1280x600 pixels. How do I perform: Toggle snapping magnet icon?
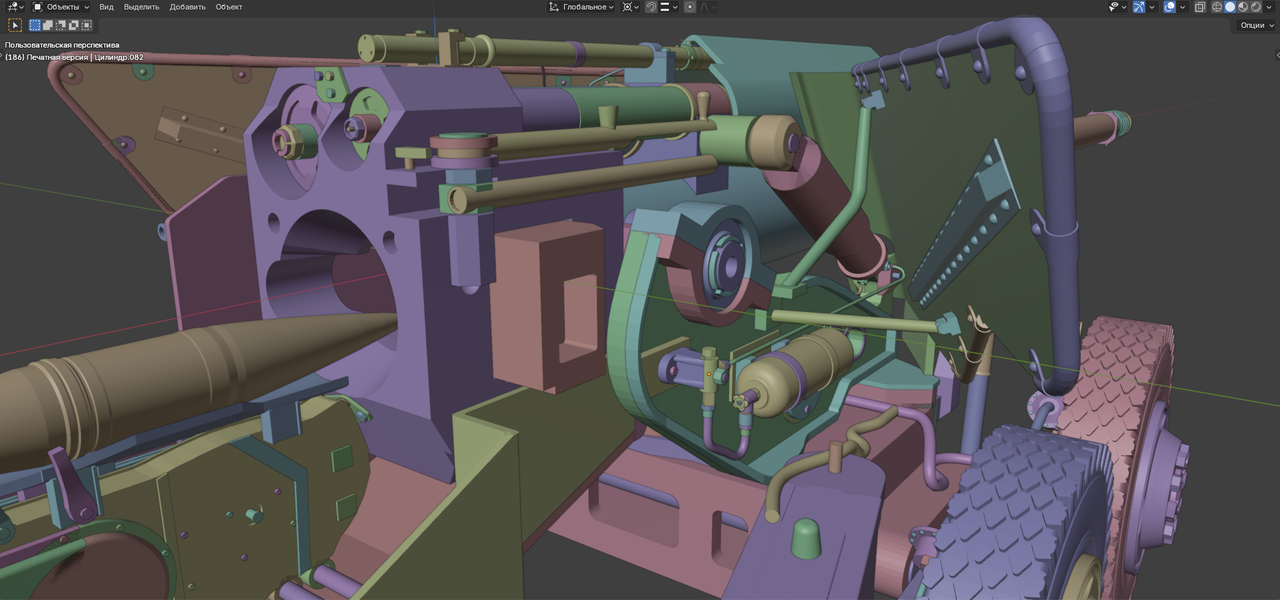(x=651, y=7)
